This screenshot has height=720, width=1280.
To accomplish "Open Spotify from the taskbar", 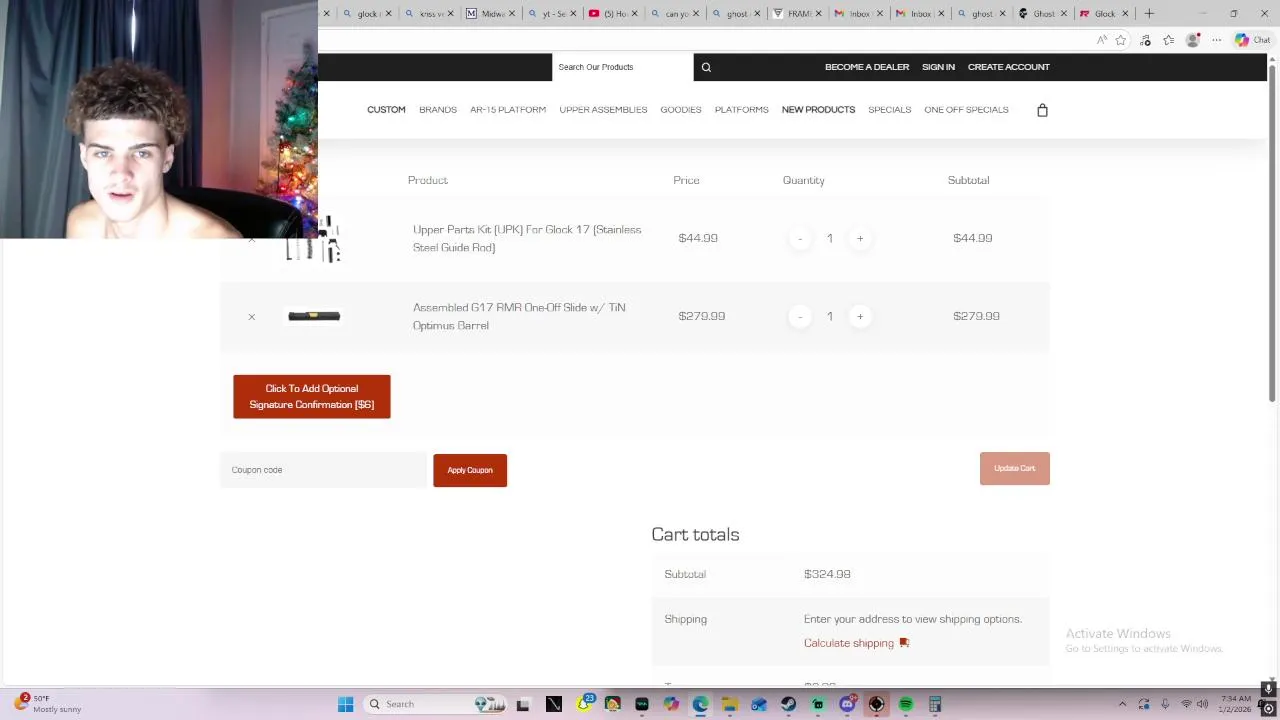I will pos(905,704).
